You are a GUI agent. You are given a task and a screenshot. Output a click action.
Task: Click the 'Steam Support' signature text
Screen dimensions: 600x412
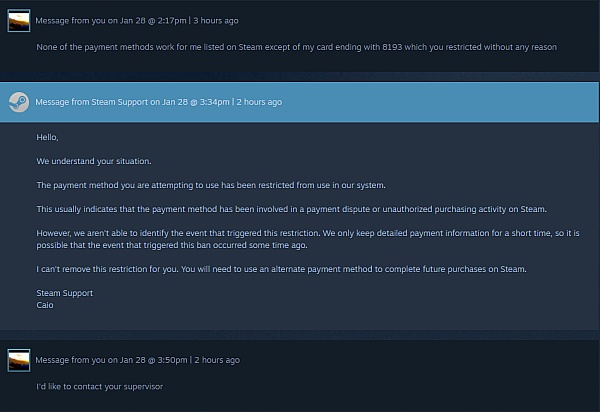(x=65, y=293)
